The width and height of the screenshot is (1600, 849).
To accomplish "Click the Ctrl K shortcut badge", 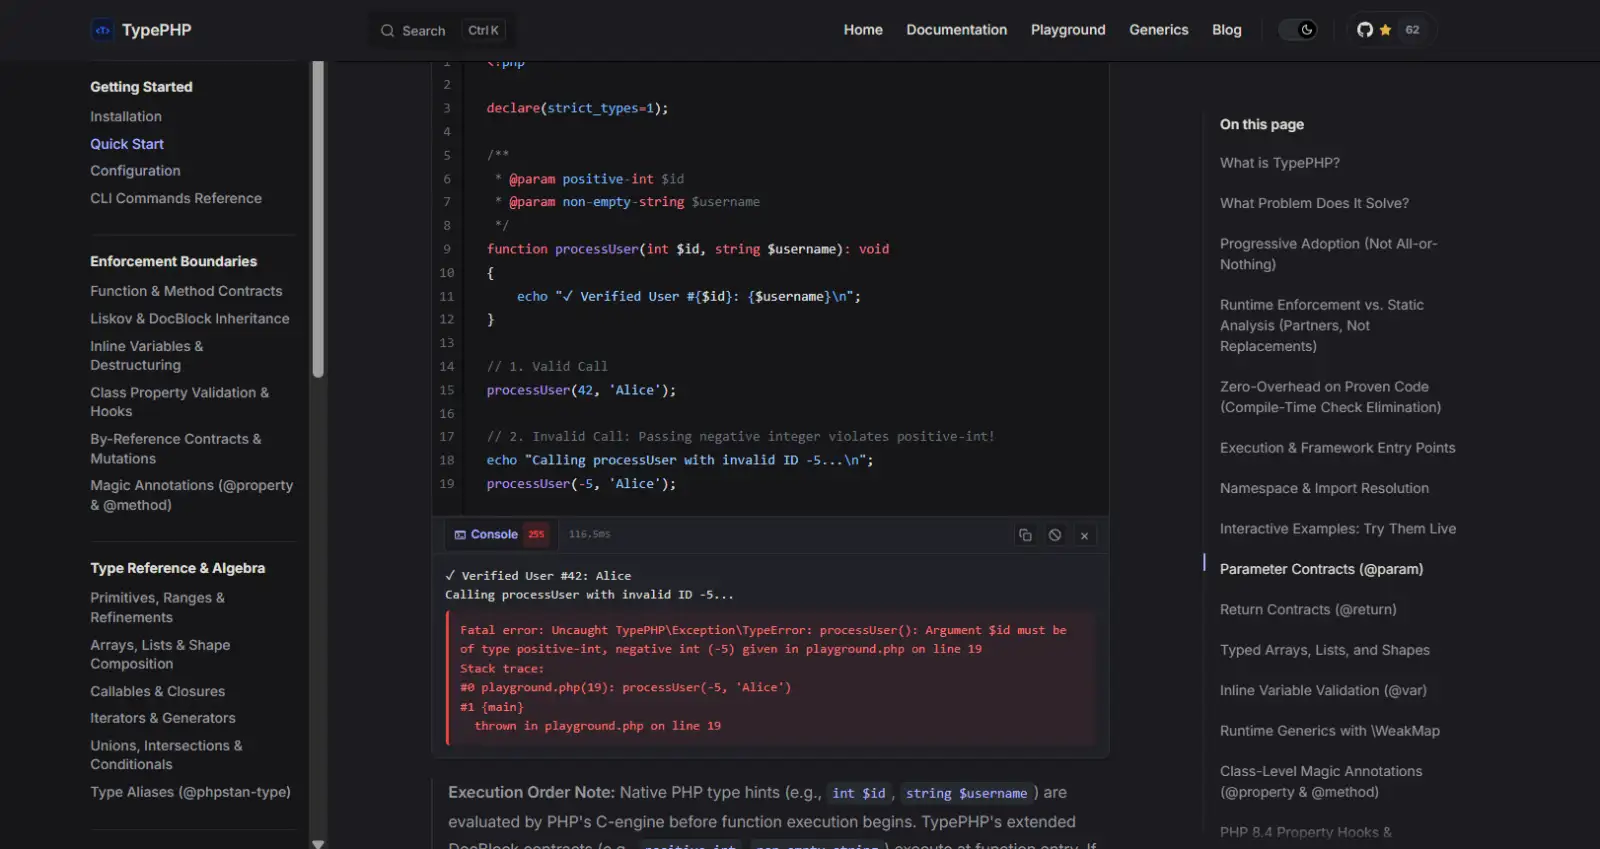I will [483, 31].
